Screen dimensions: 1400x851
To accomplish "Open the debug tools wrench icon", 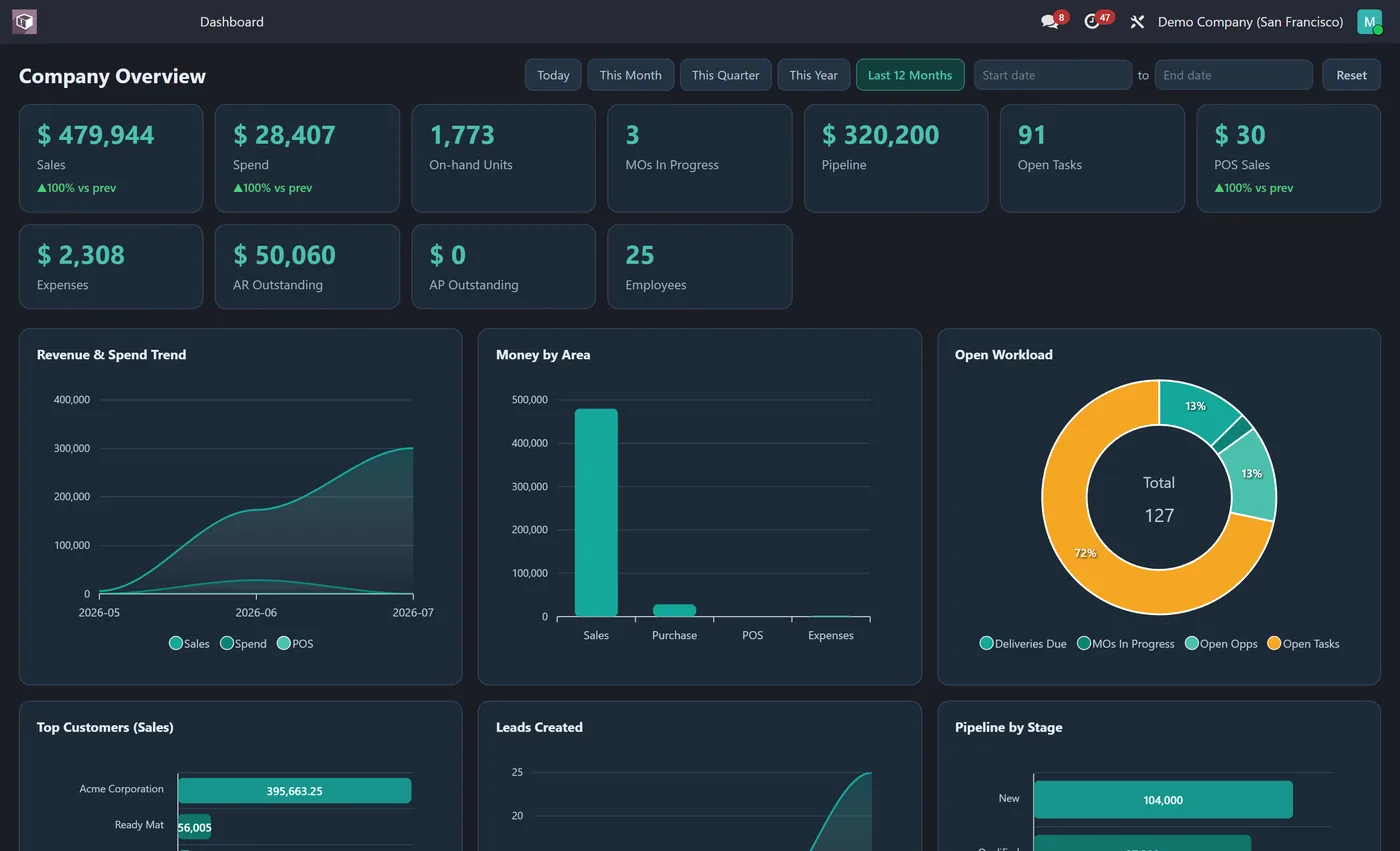I will 1137,22.
